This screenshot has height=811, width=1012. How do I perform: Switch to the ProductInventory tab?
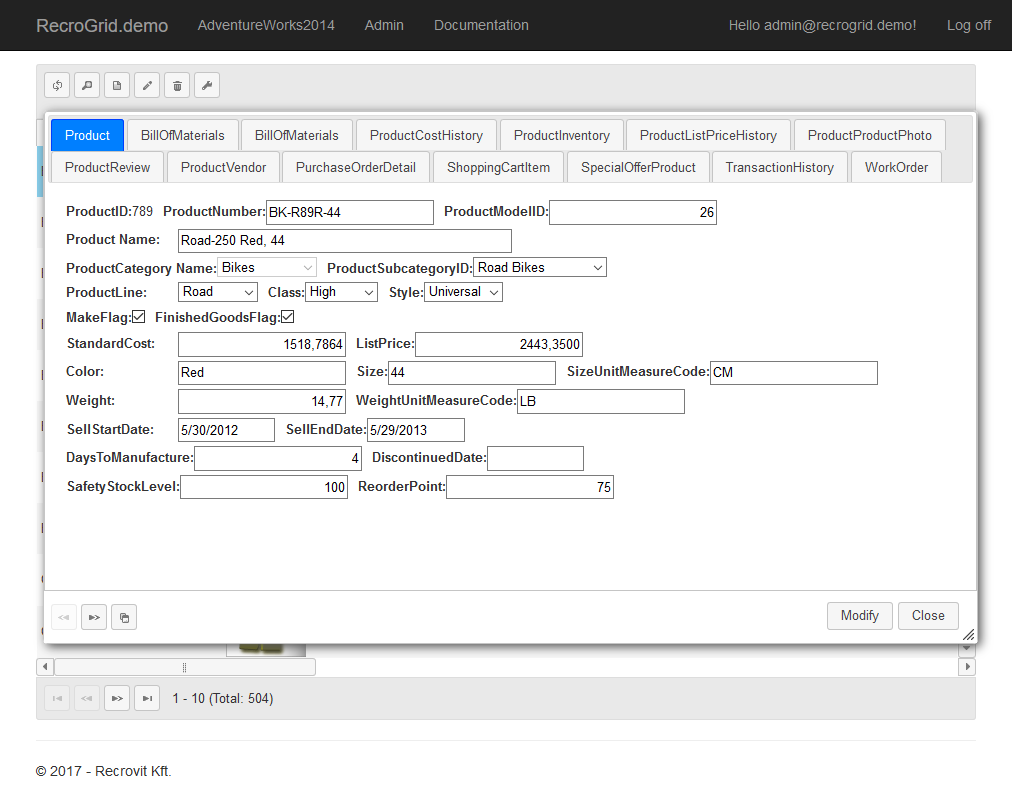(x=561, y=136)
